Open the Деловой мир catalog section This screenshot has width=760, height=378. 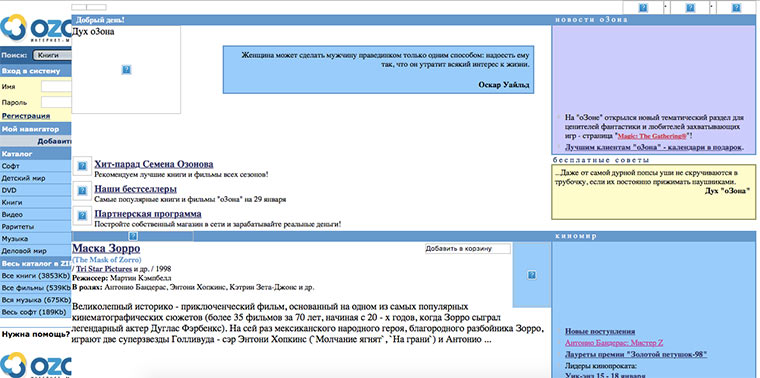(x=35, y=251)
